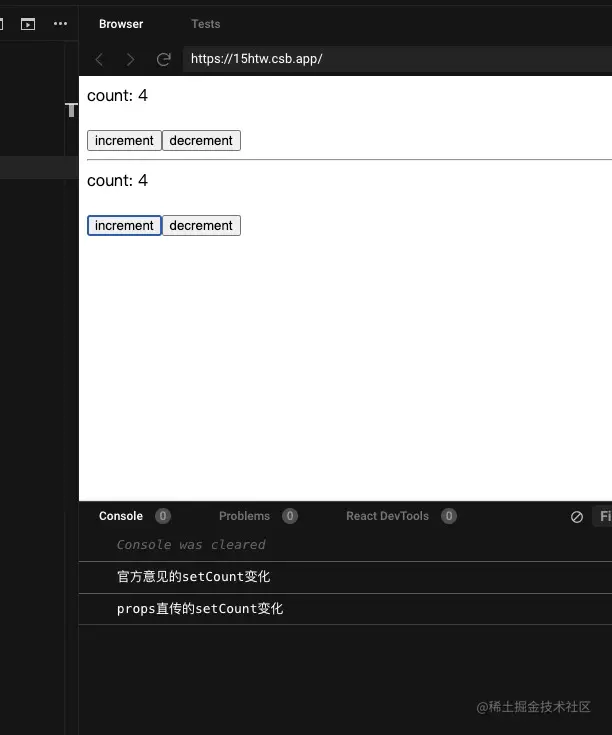The image size is (612, 735).
Task: Switch to the Tests tab
Action: click(205, 24)
